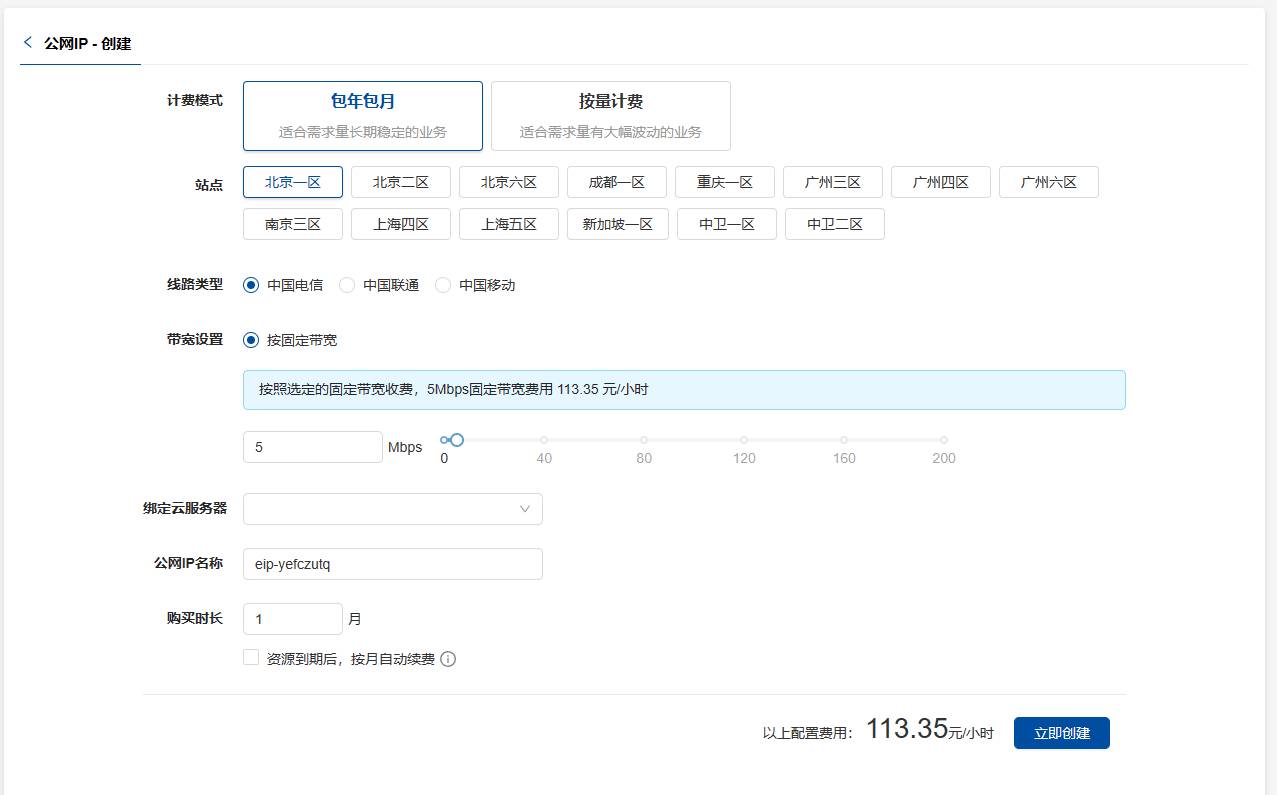
Task: Choose the 北京六区 site
Action: (x=509, y=182)
